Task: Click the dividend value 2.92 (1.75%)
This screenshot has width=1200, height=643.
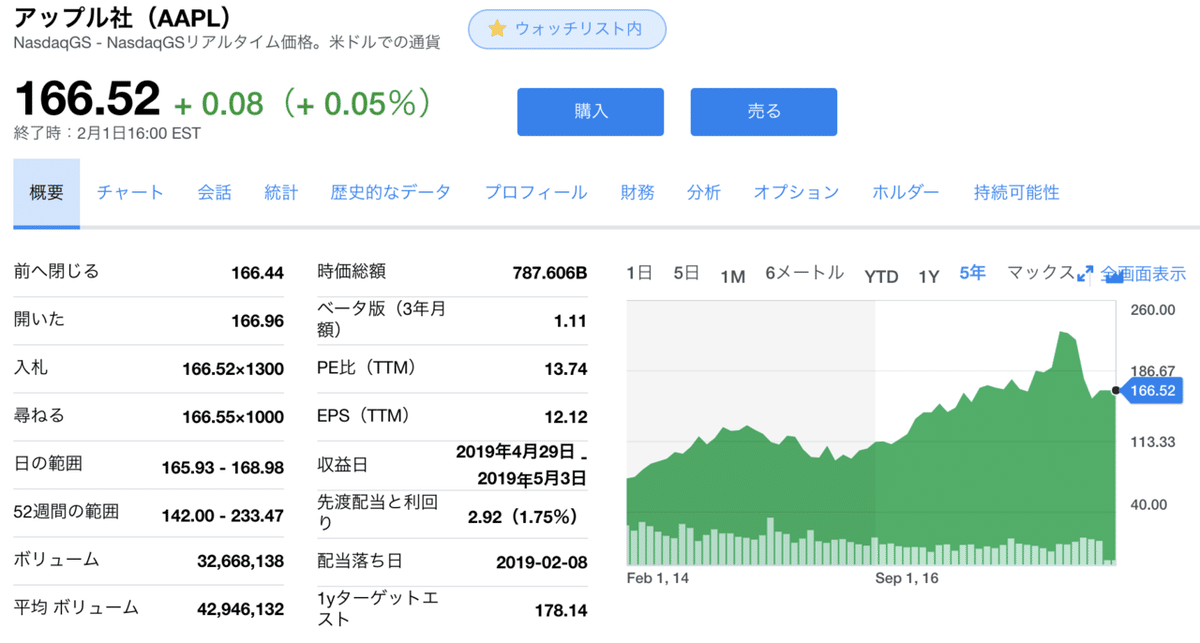Action: 522,517
